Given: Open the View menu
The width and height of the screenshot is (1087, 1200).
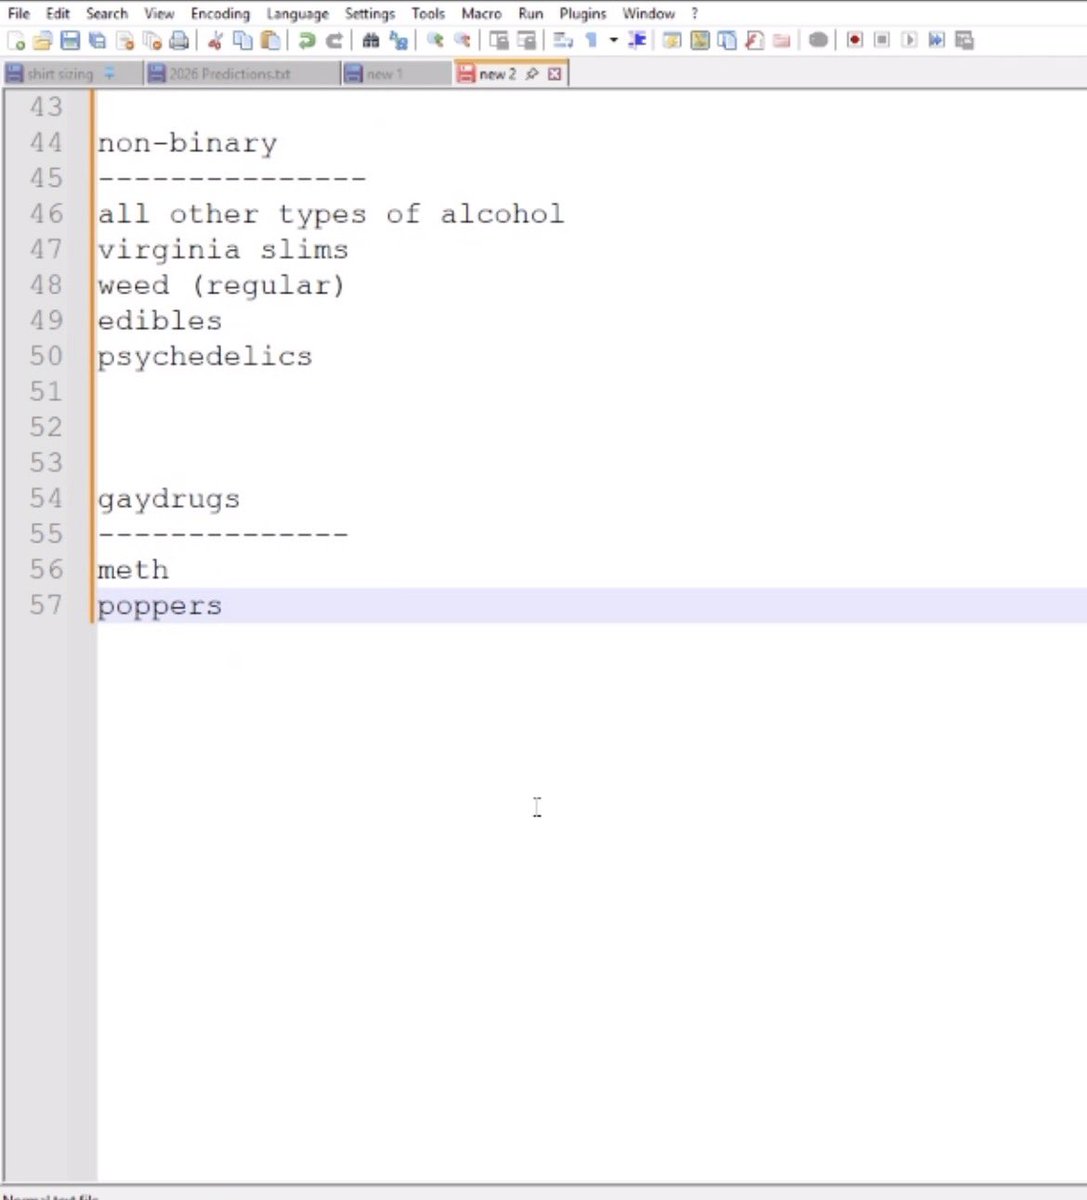Looking at the screenshot, I should pos(159,14).
